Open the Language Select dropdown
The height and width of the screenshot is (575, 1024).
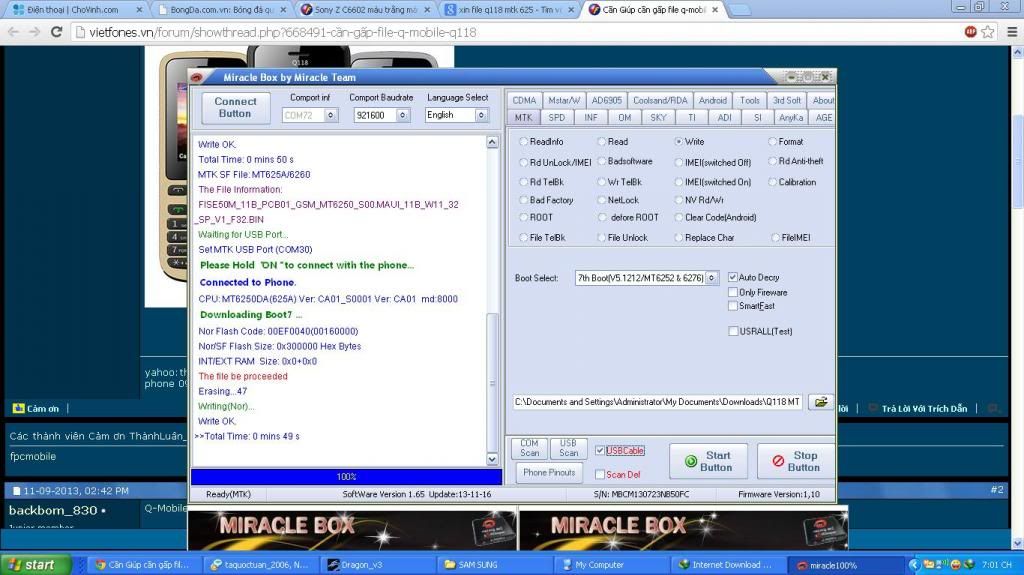(x=481, y=115)
